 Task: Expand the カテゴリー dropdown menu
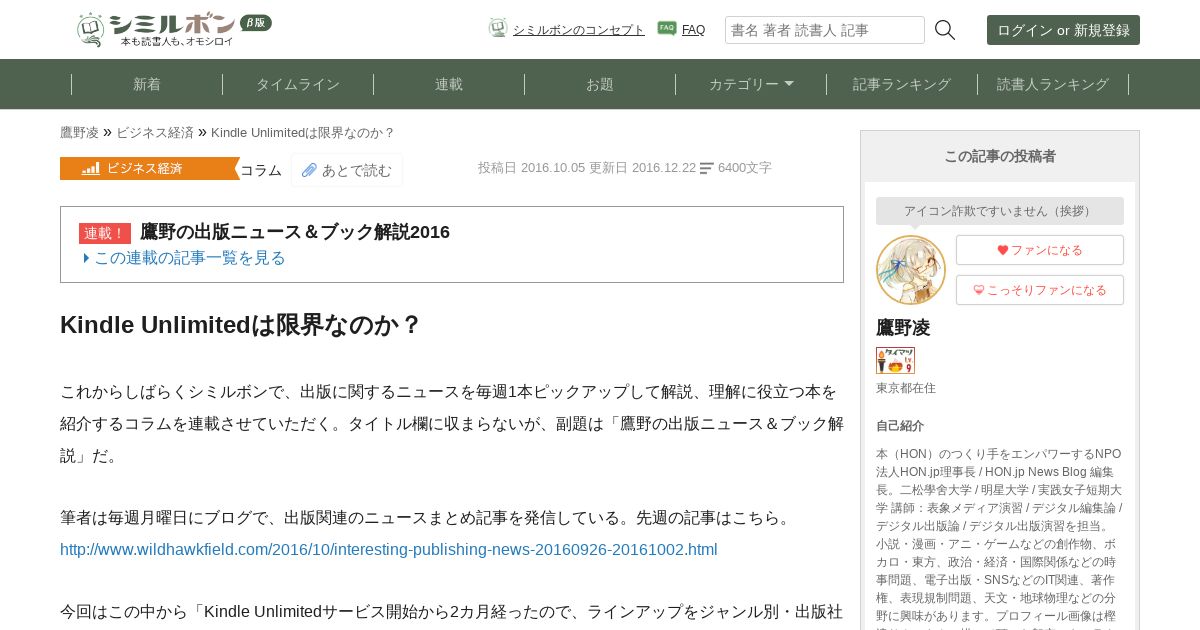point(751,84)
